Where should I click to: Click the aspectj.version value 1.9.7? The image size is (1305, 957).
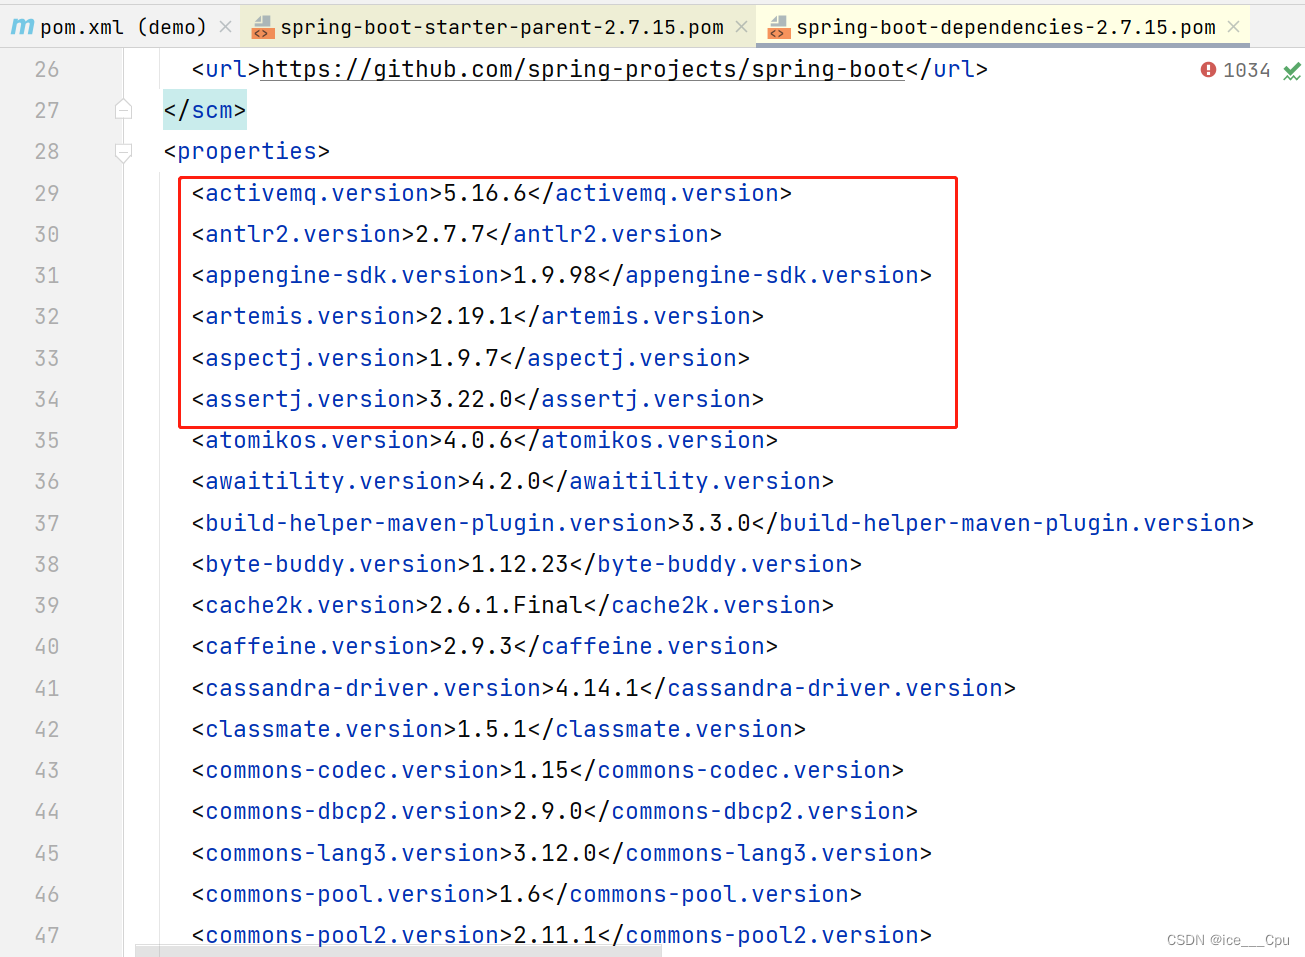pyautogui.click(x=464, y=358)
